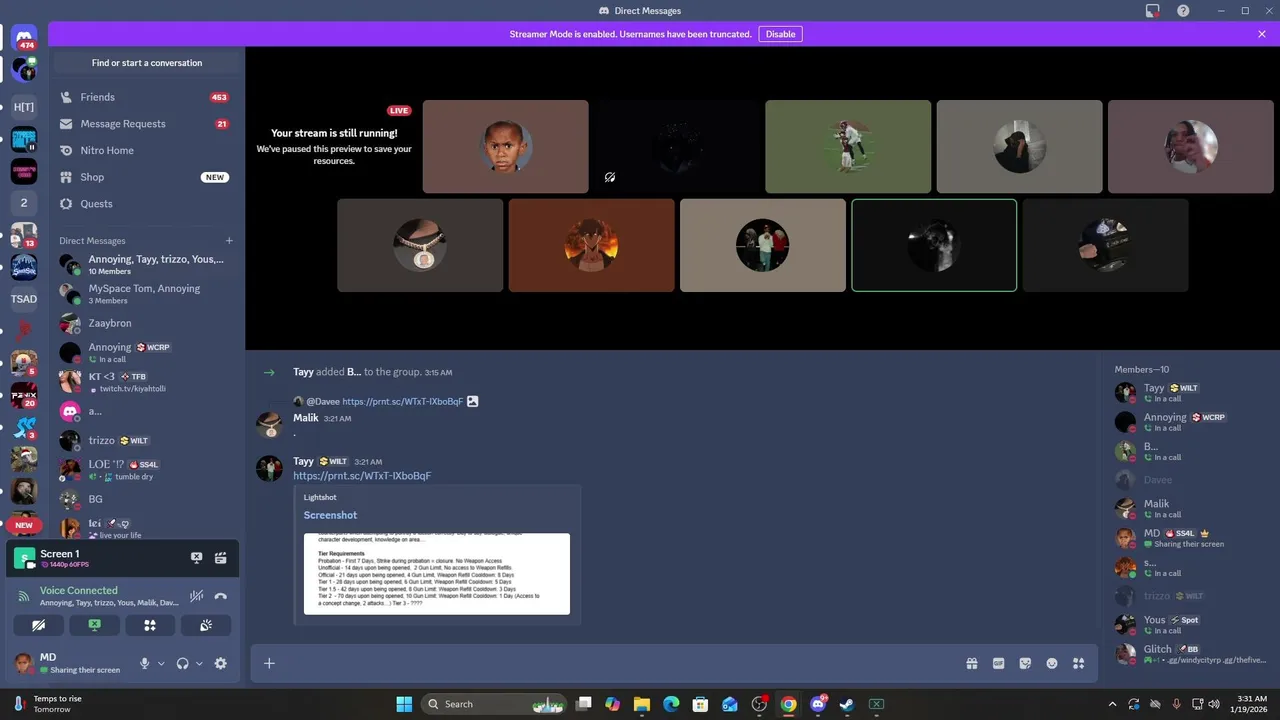Open MySpace Tom, Annoying group chat
Viewport: 1280px width, 720px height.
[146, 294]
